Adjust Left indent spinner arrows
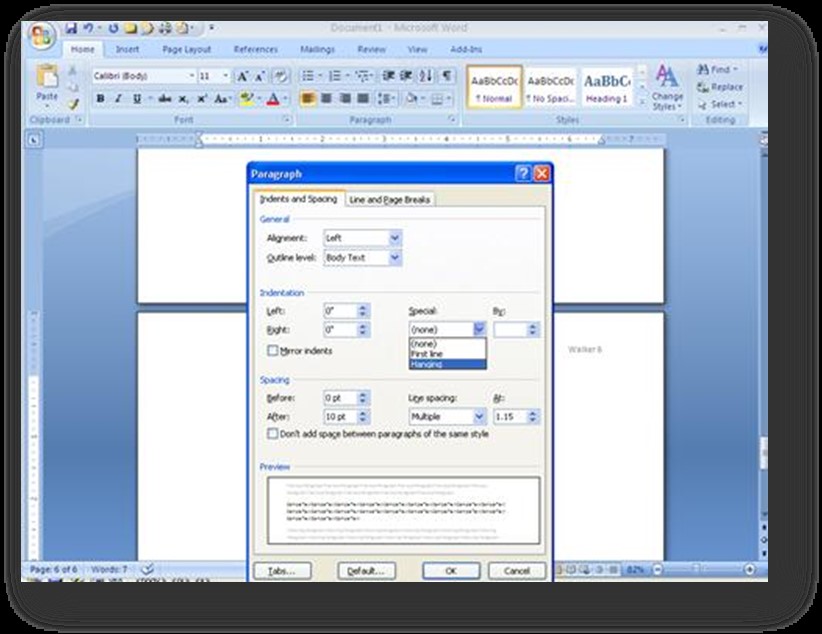This screenshot has height=634, width=822. point(363,310)
